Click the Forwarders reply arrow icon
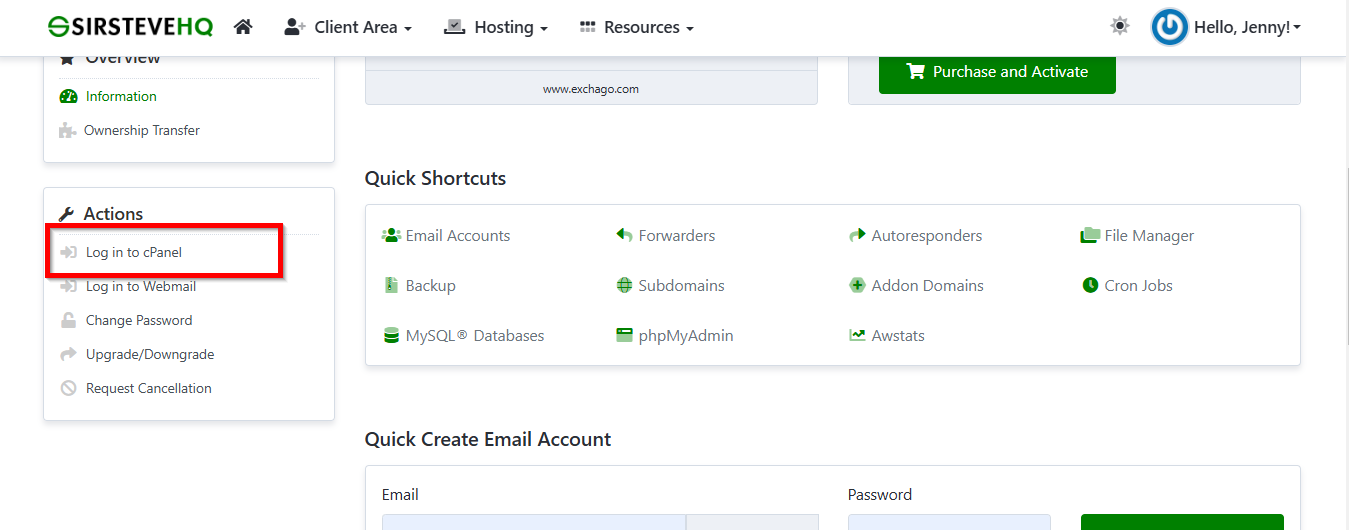 coord(625,236)
